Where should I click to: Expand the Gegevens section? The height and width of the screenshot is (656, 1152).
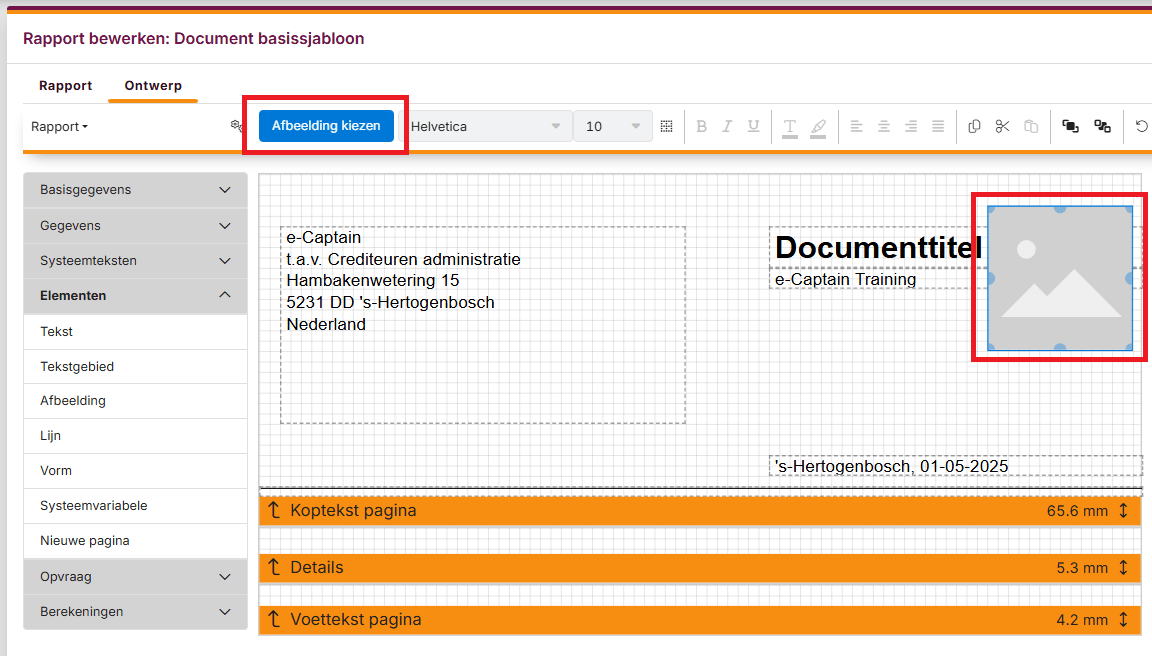(x=135, y=226)
